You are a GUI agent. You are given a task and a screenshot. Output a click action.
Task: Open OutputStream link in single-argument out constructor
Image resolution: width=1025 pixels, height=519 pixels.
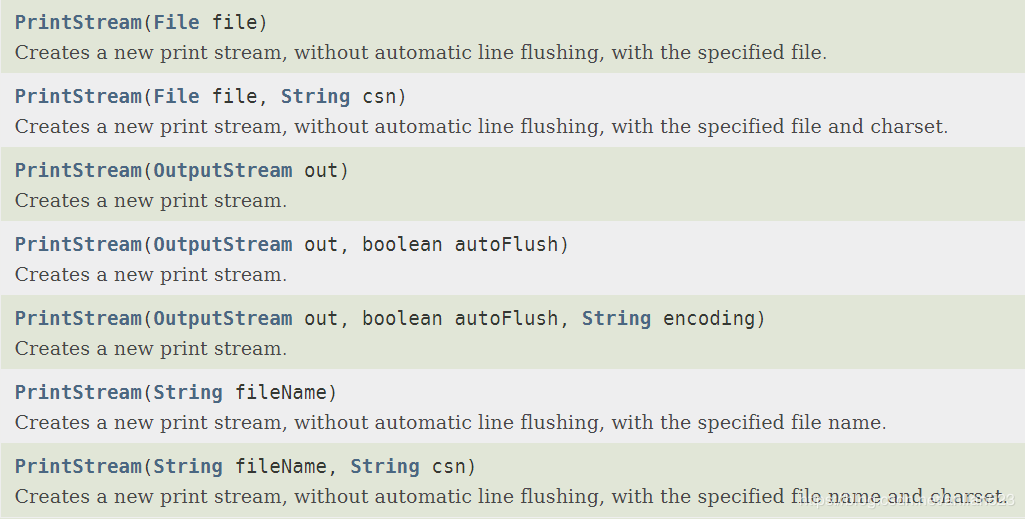point(223,170)
